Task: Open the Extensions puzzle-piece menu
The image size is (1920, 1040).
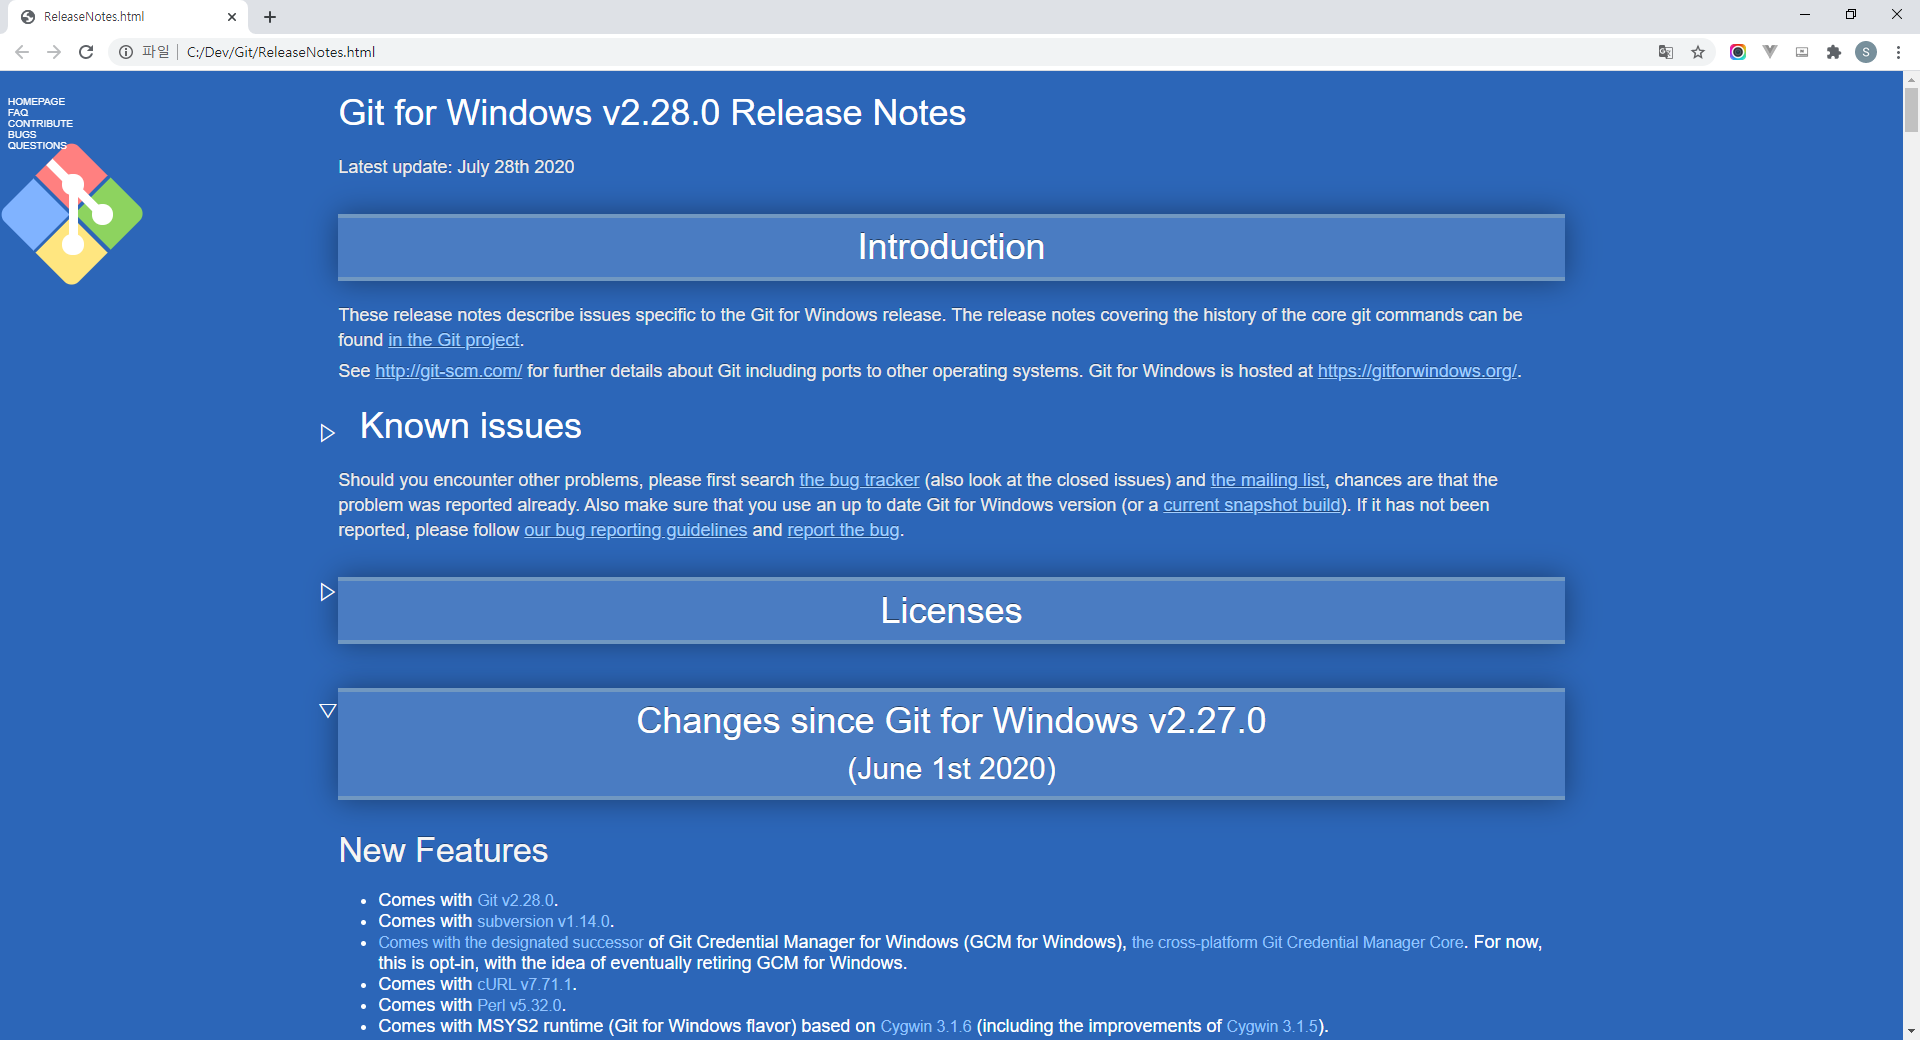Action: tap(1834, 52)
